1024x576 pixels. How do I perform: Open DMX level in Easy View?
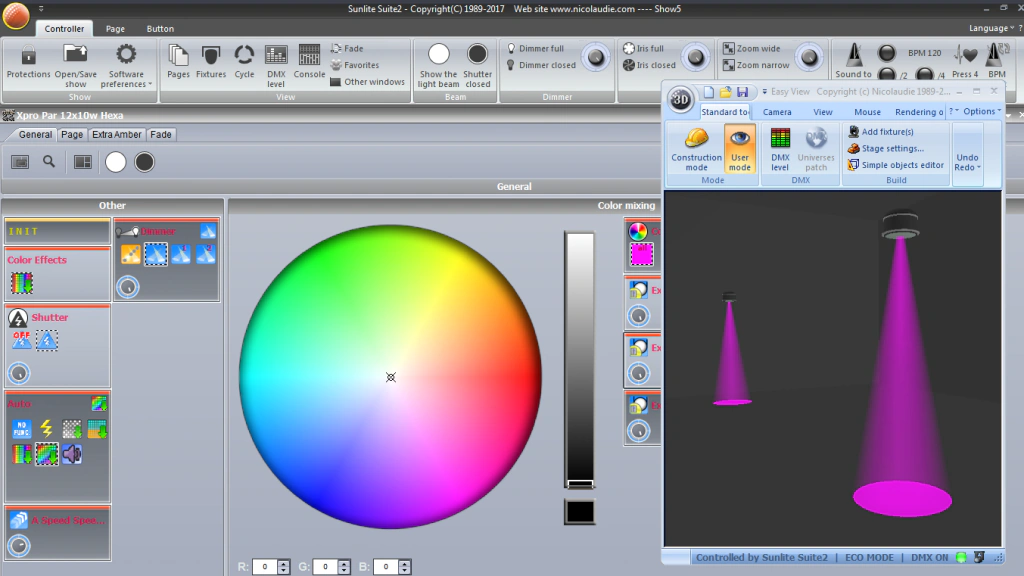(x=780, y=150)
